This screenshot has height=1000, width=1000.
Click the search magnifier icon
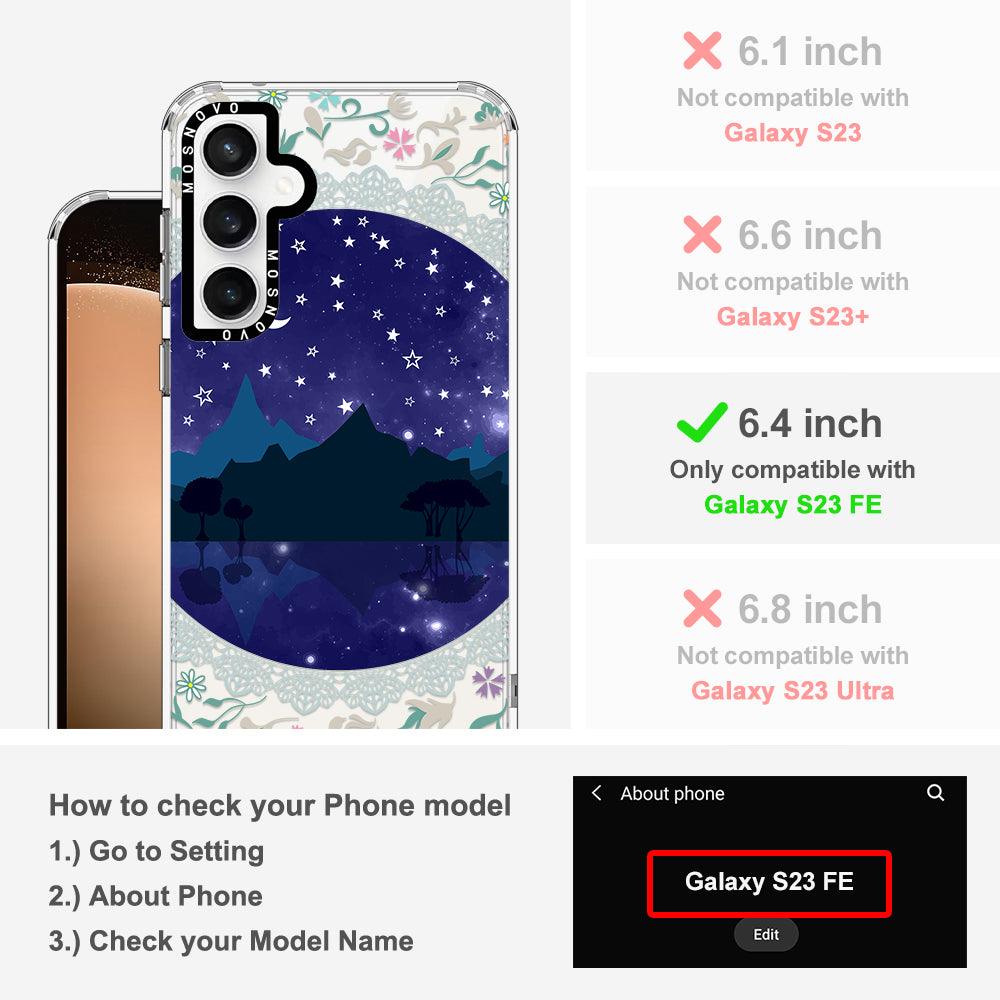click(x=935, y=793)
